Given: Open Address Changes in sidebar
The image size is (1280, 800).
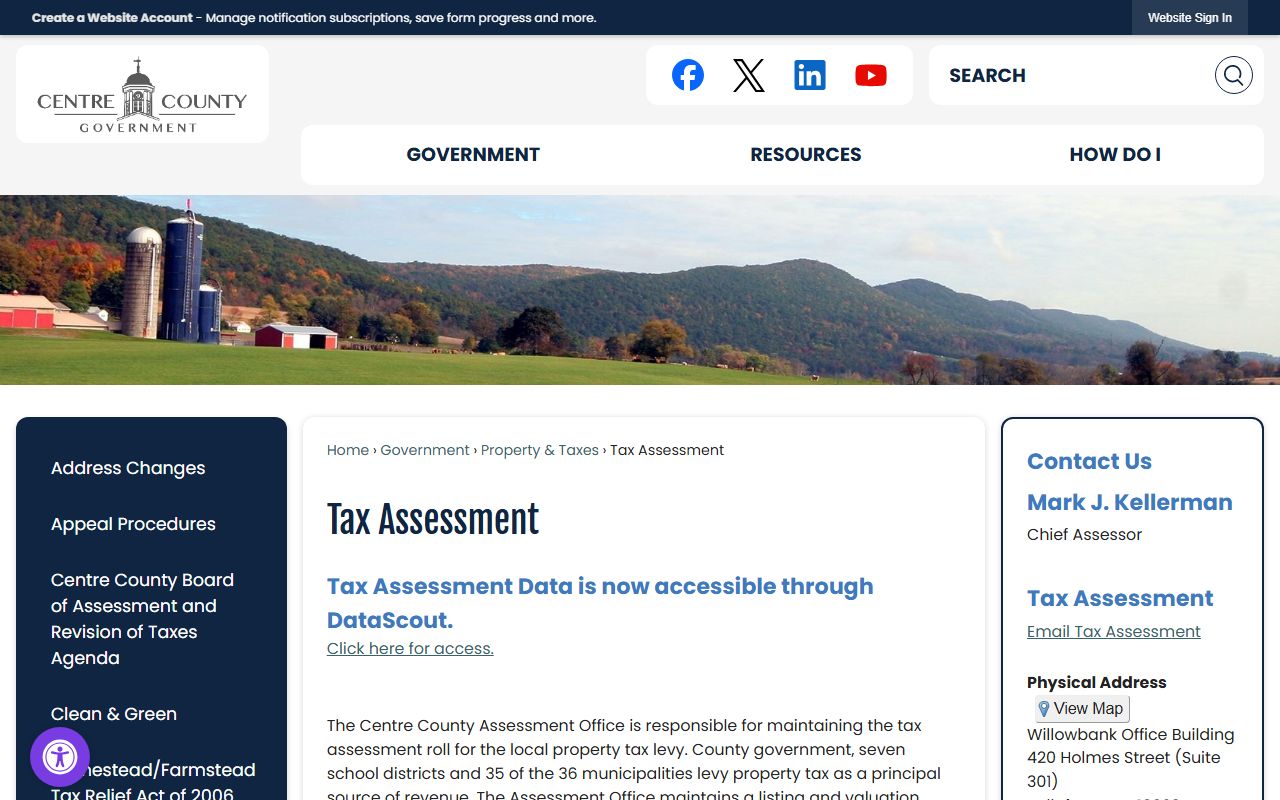Looking at the screenshot, I should tap(128, 468).
